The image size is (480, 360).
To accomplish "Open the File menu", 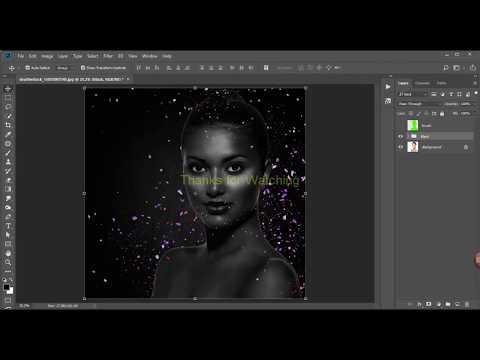I will [x=21, y=56].
